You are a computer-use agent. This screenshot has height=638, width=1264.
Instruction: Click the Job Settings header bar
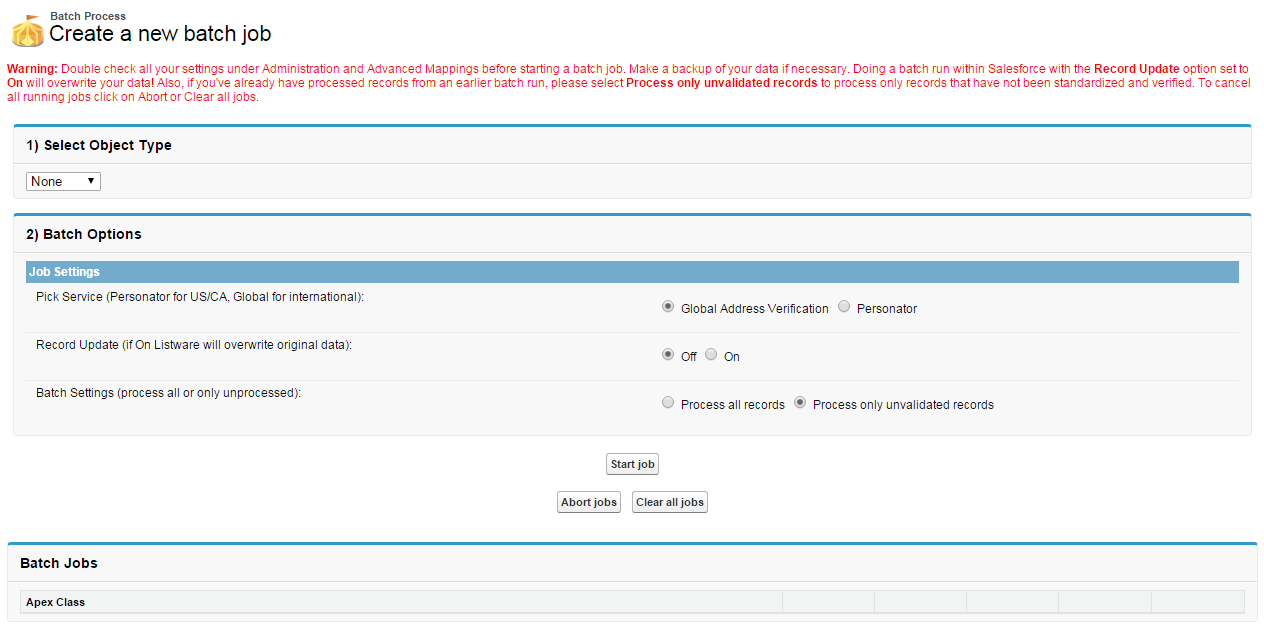[632, 272]
